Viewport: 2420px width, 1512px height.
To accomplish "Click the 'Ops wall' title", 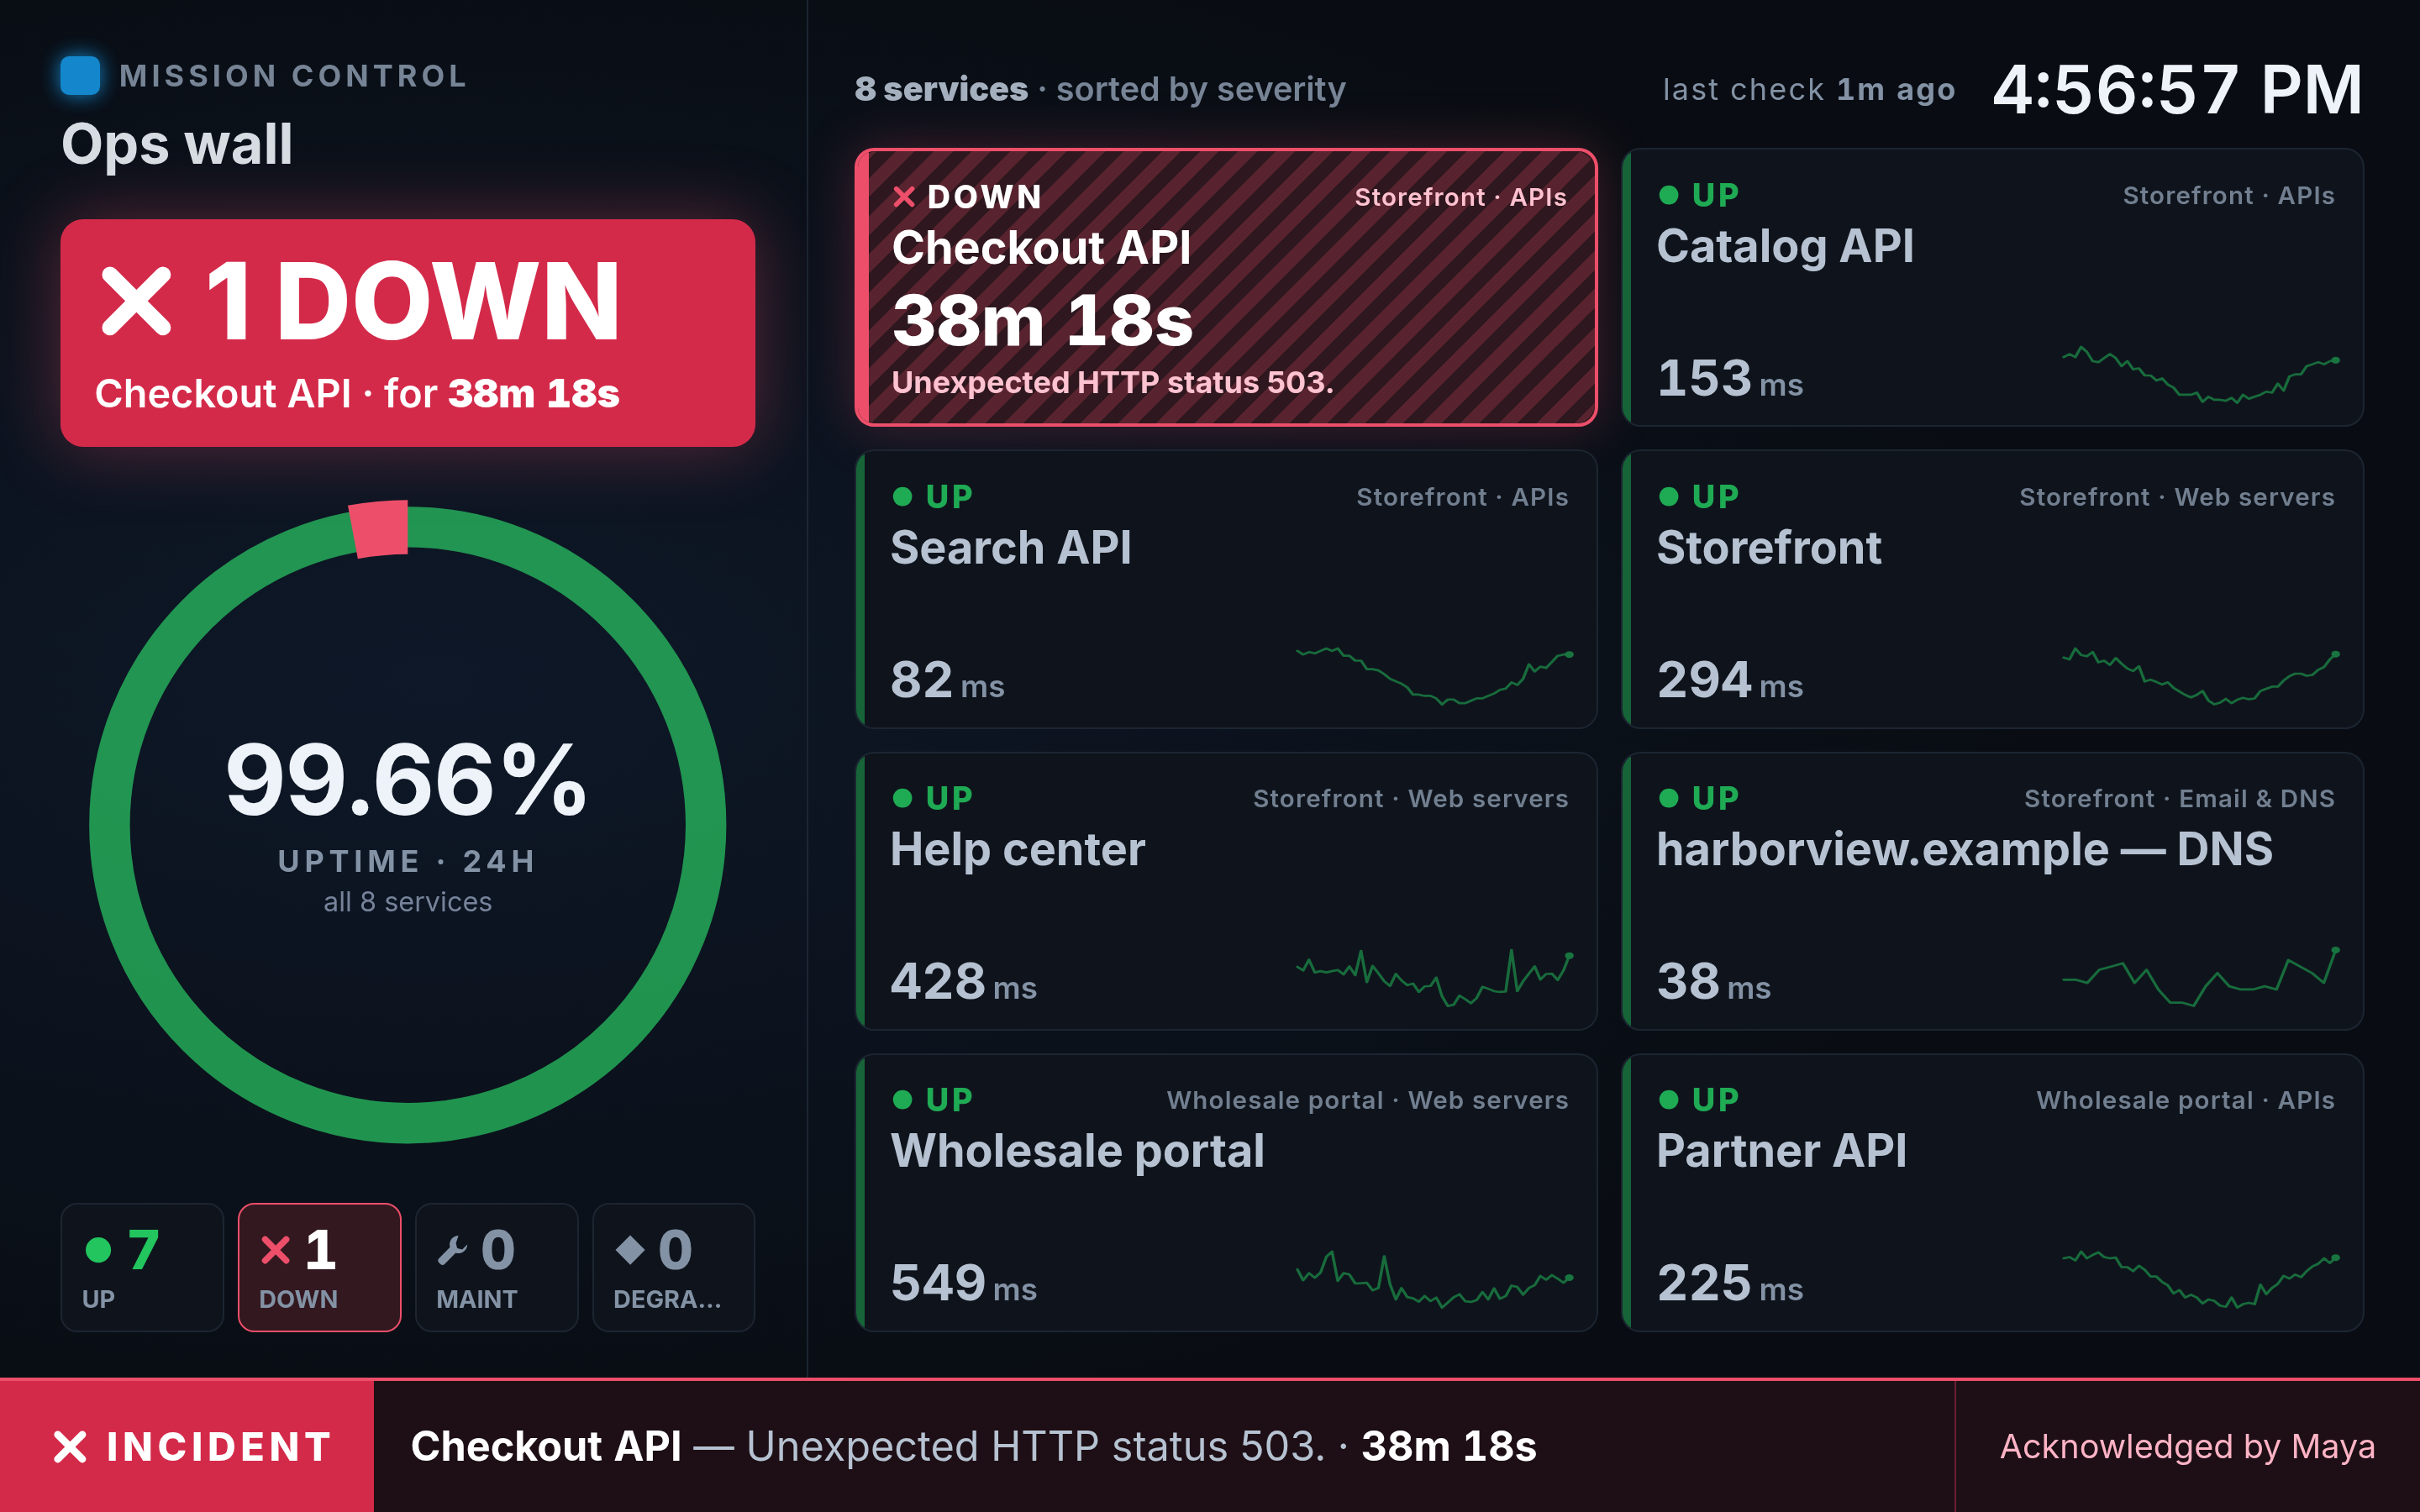I will point(177,145).
